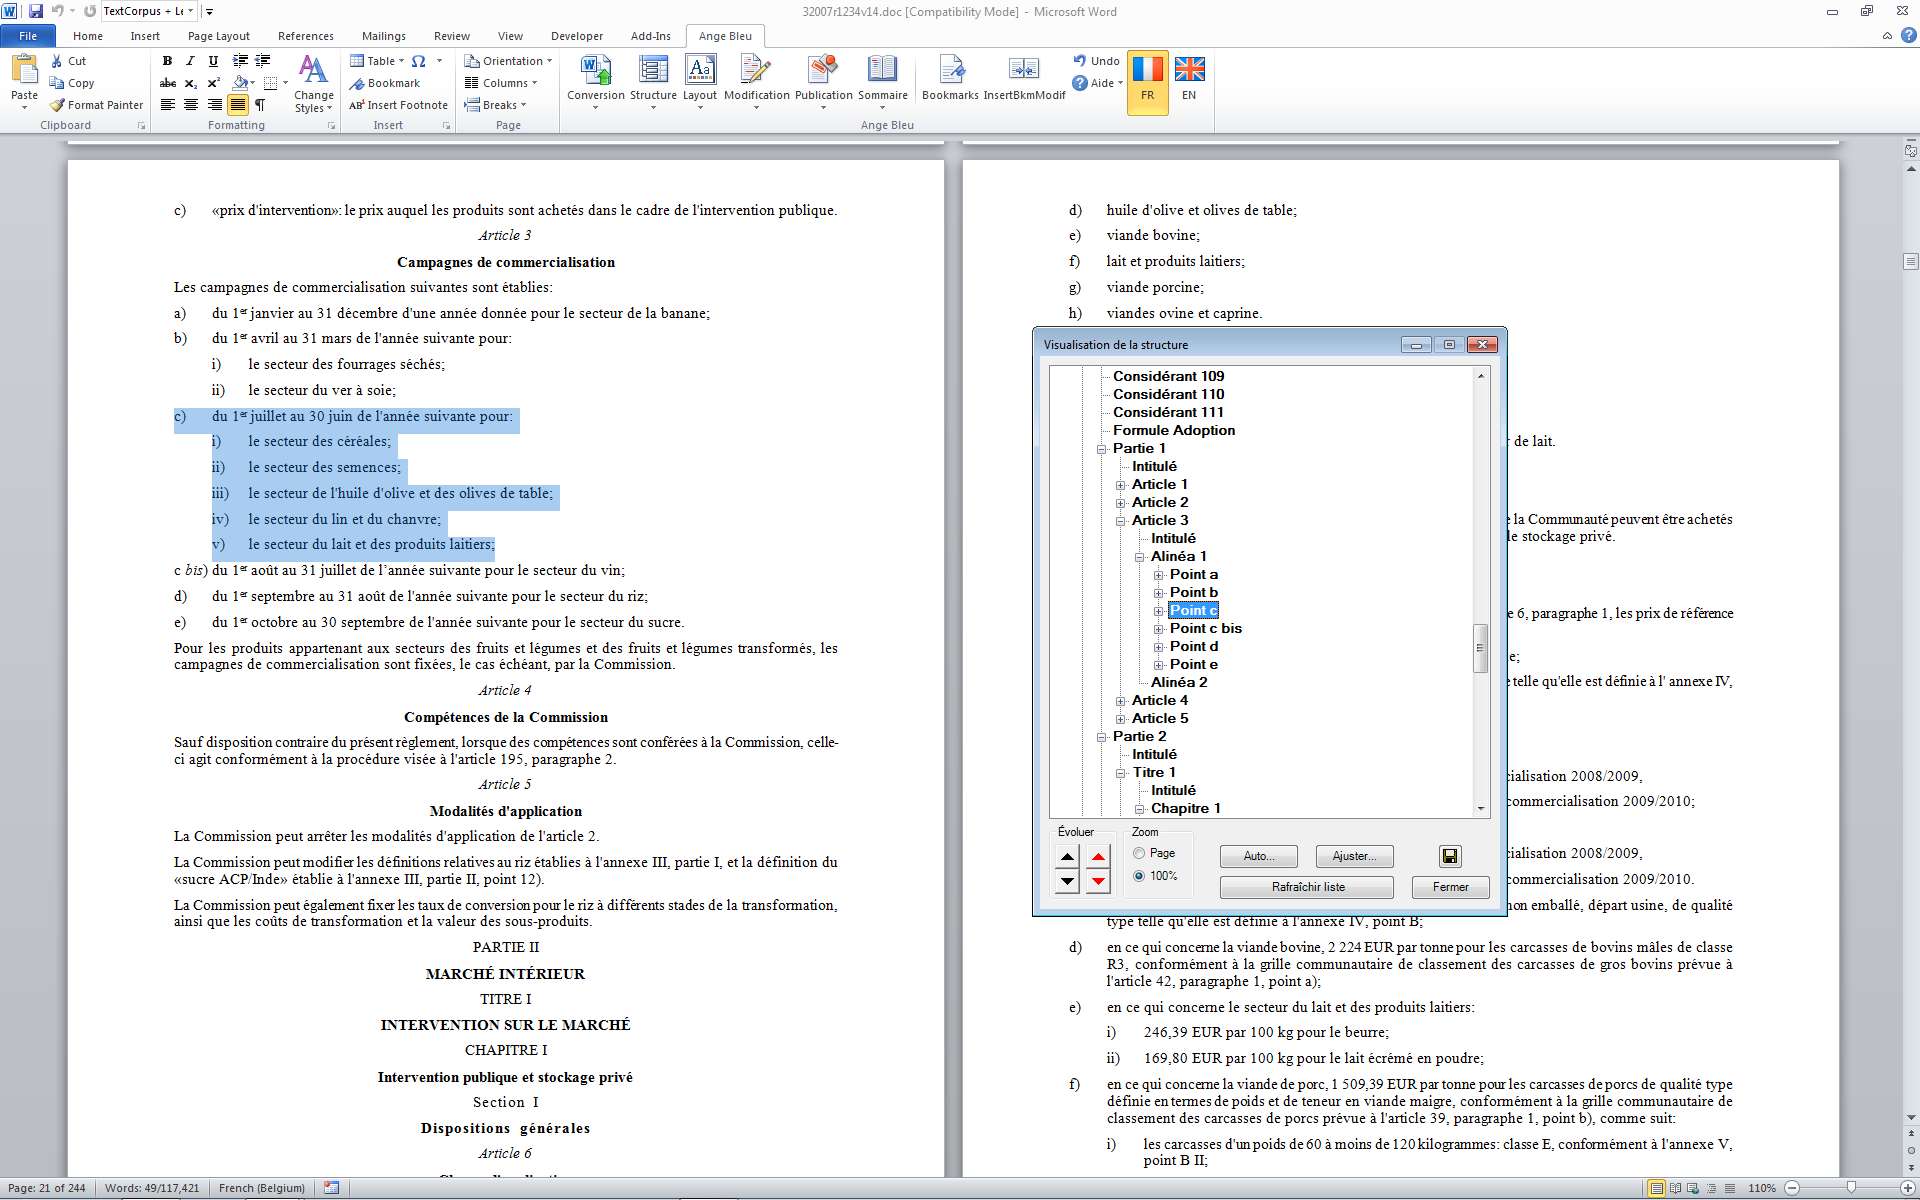Screen dimensions: 1920x1200
Task: Toggle justified alignment
Action: coord(237,105)
